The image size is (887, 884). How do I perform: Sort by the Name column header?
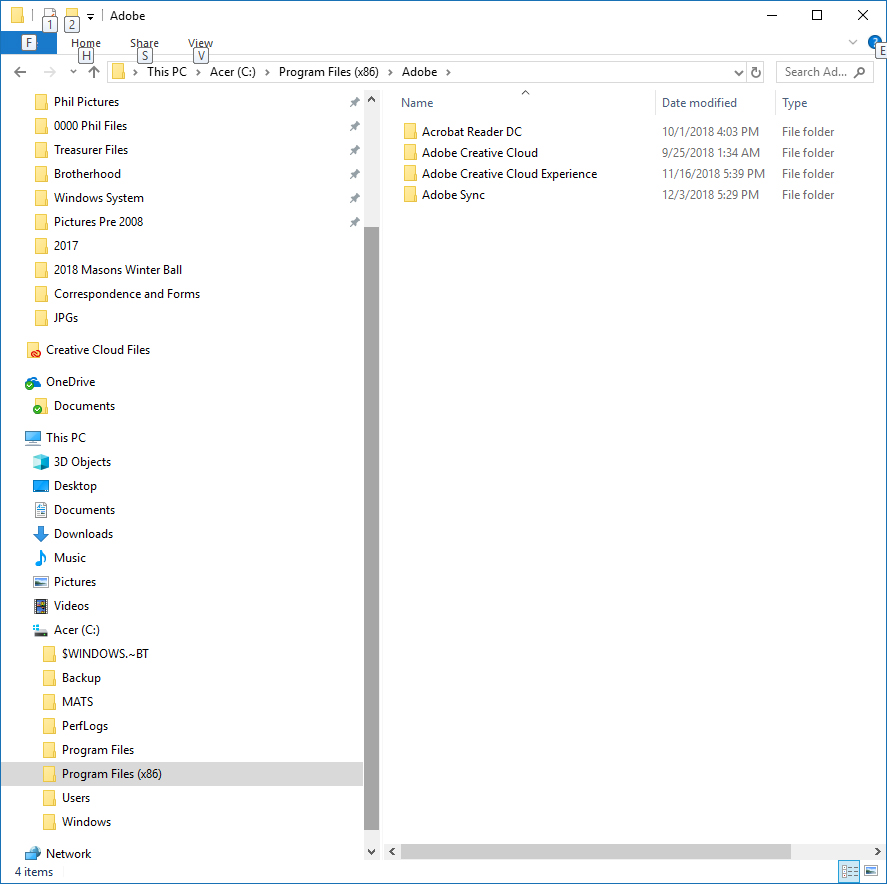click(417, 103)
